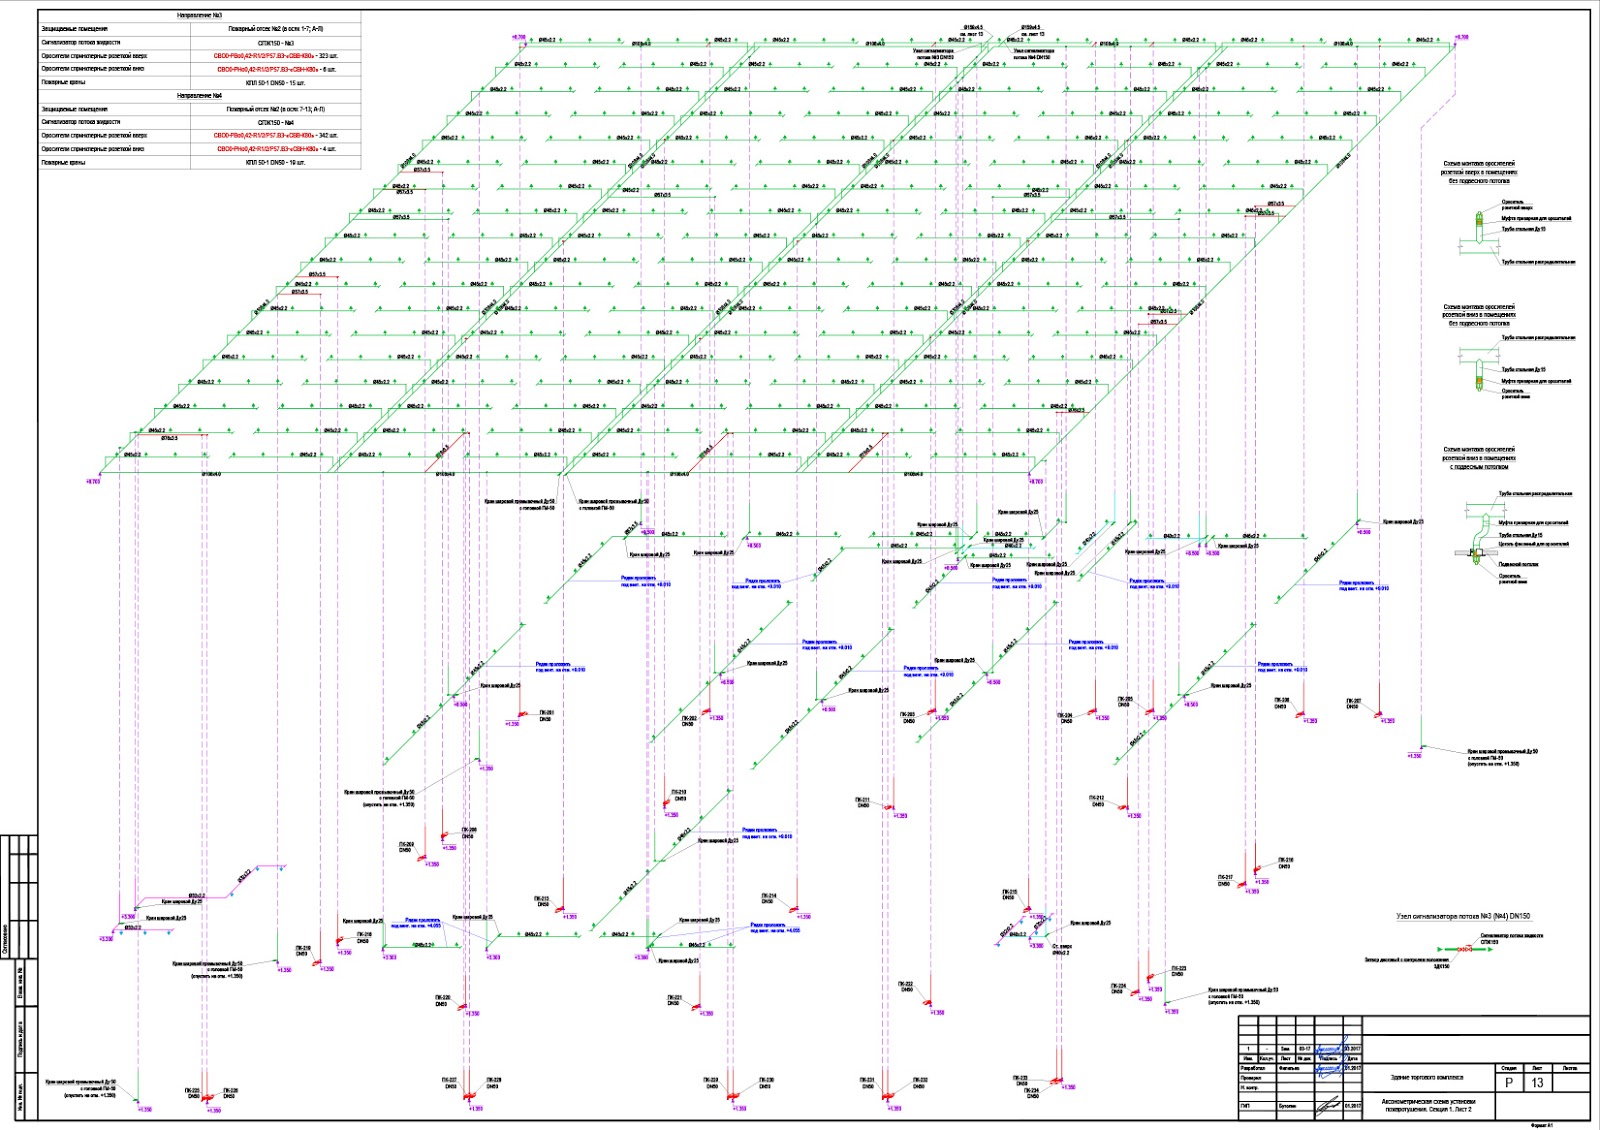Click the red-green flow detector valve symbol
Image resolution: width=1600 pixels, height=1130 pixels.
click(x=1466, y=949)
